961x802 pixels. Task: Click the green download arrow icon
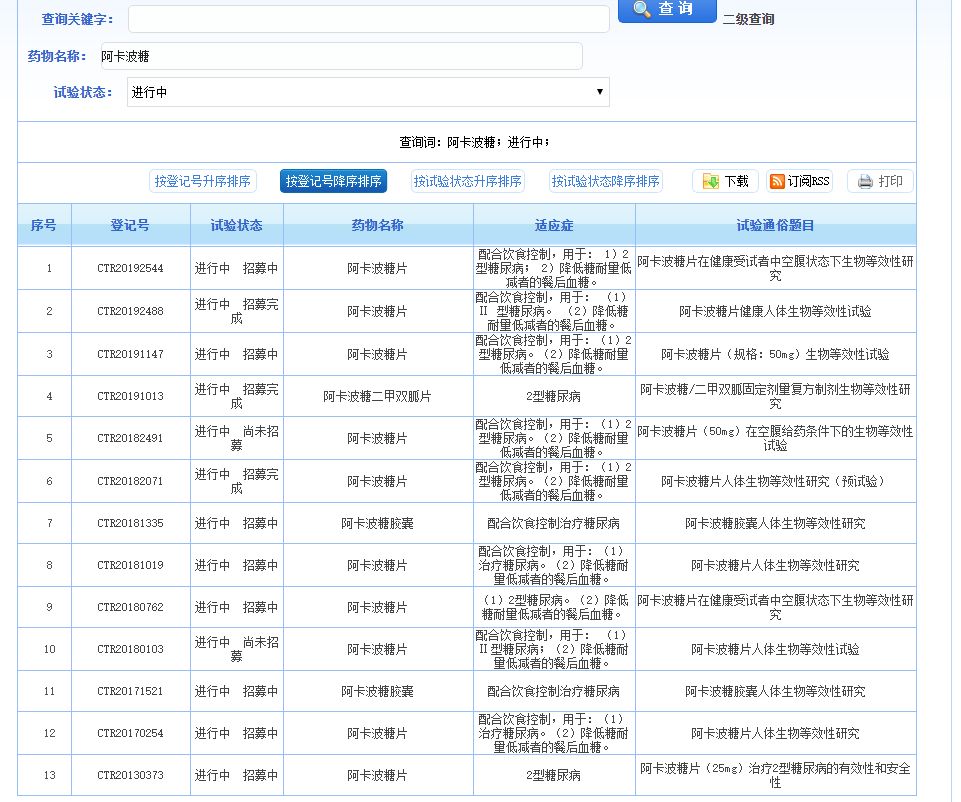[710, 181]
